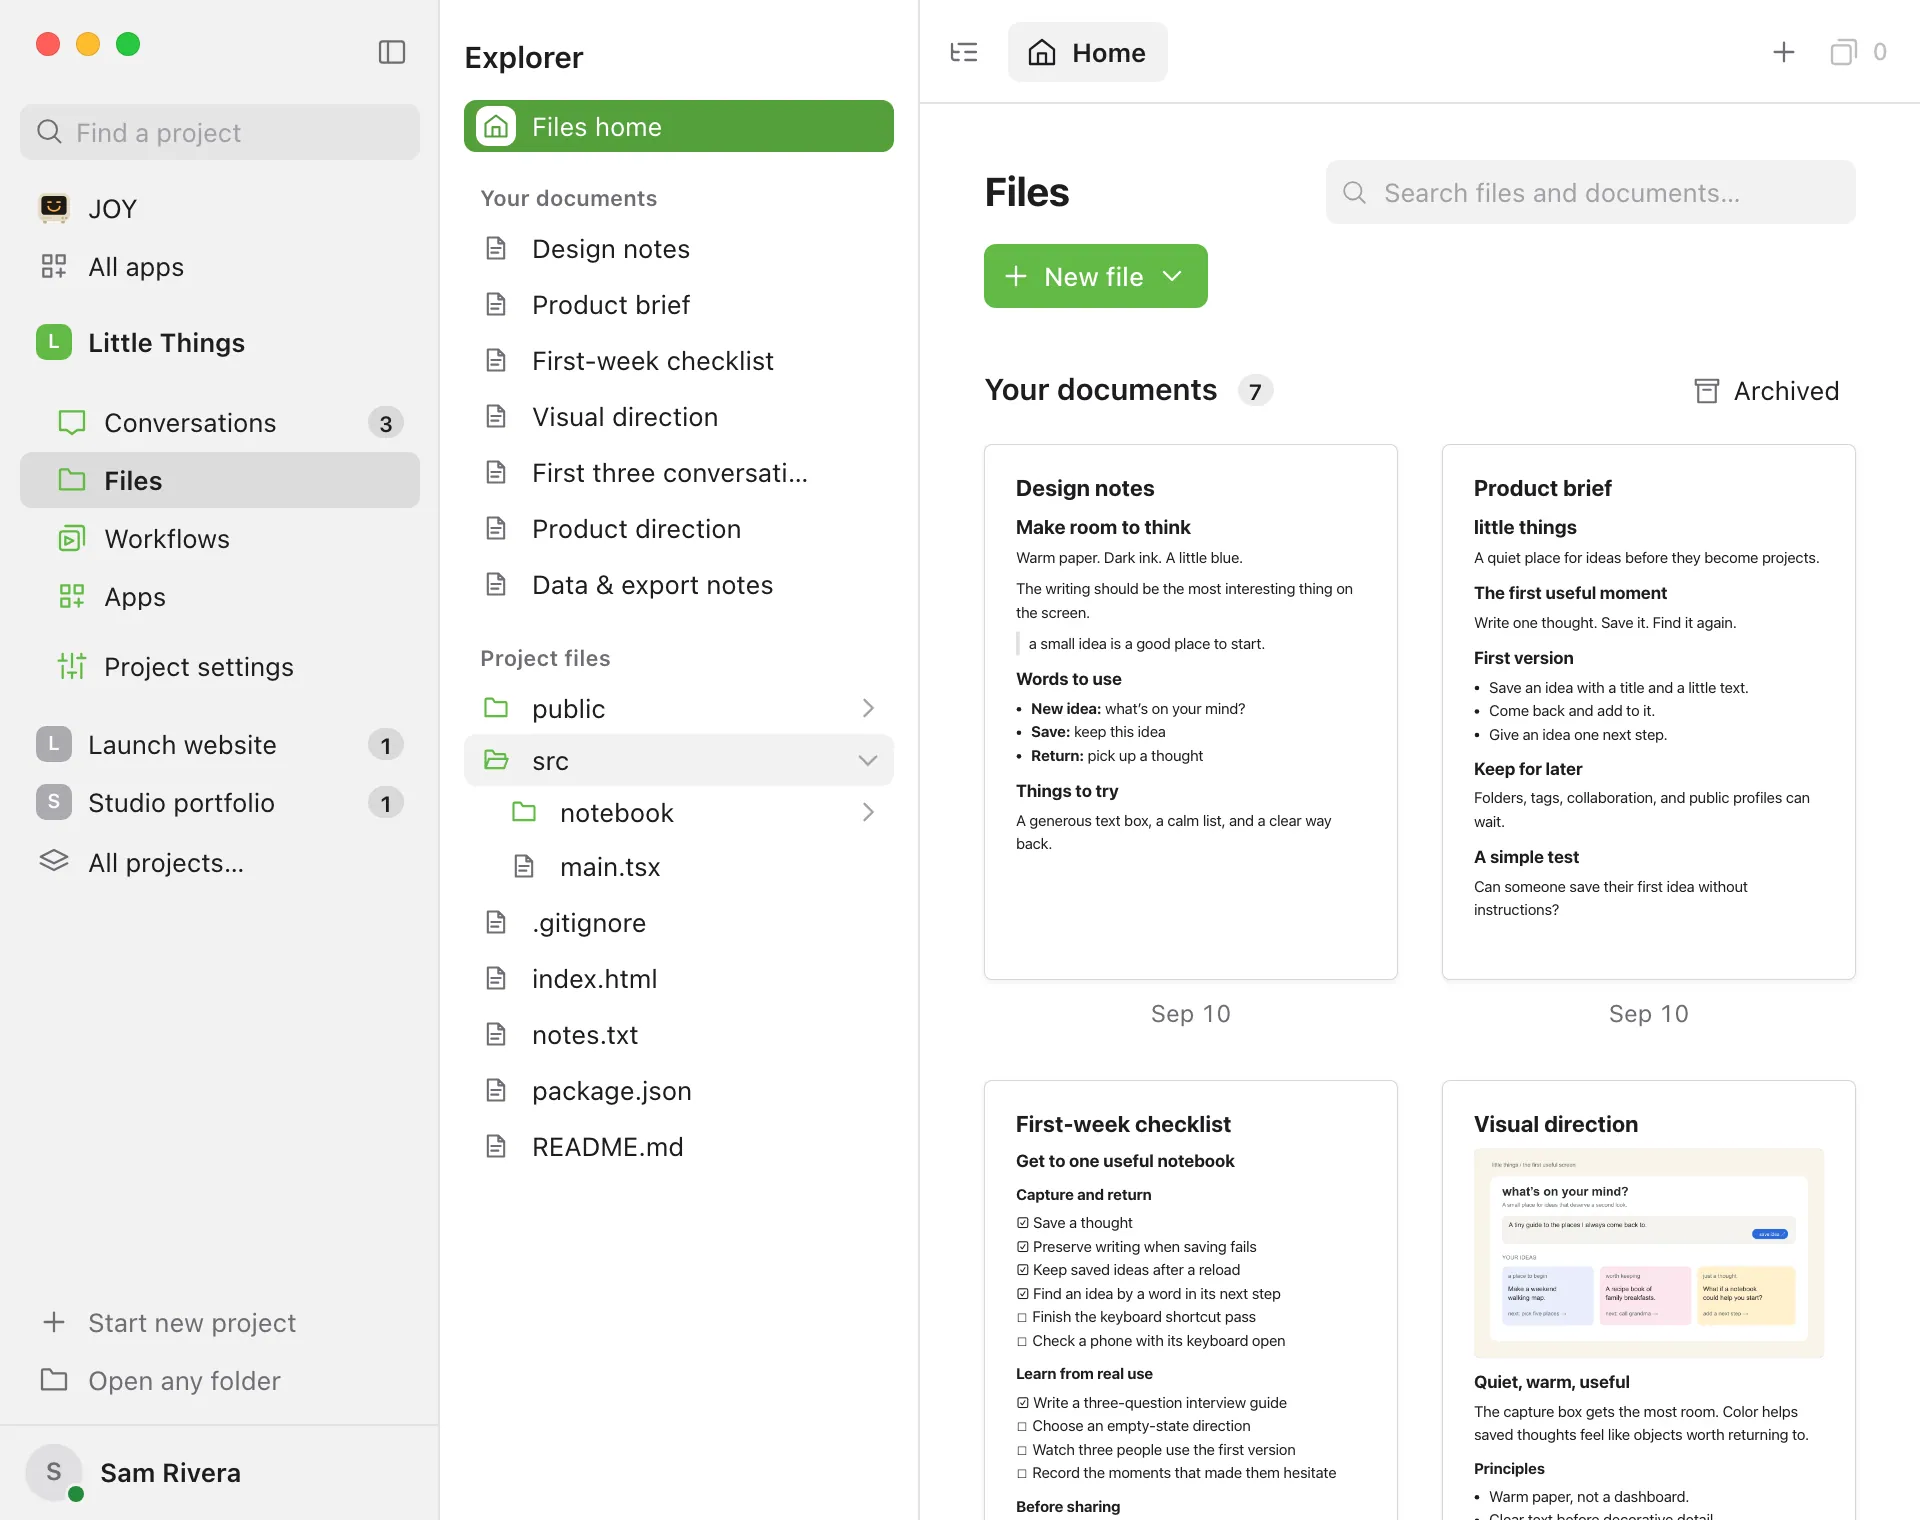Toggle the 'Finish the keyboard shortcut pass' checkbox

(1022, 1317)
